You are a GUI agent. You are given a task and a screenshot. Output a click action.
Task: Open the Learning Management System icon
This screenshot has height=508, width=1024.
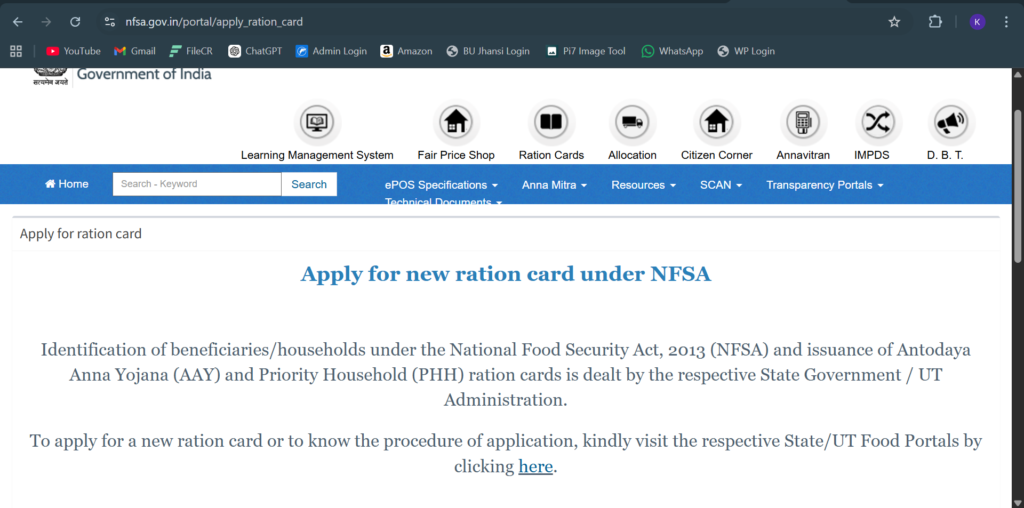[318, 123]
